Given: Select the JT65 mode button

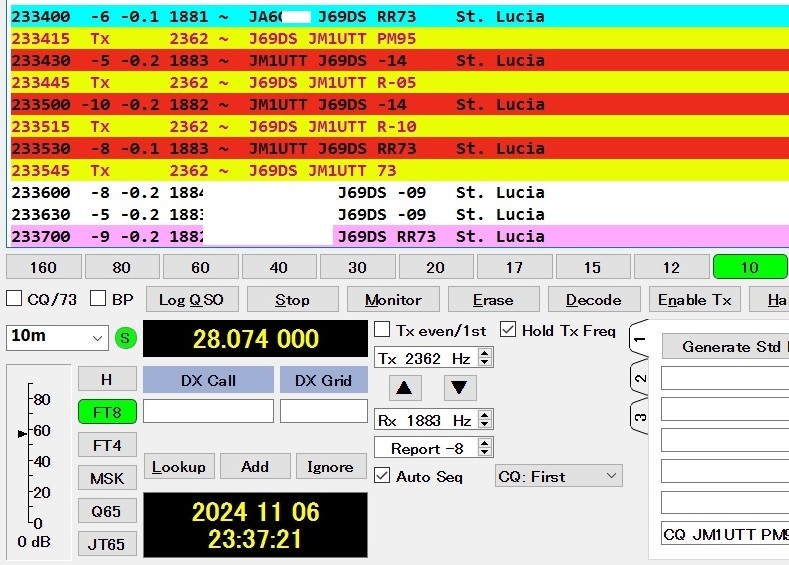Looking at the screenshot, I should (107, 544).
